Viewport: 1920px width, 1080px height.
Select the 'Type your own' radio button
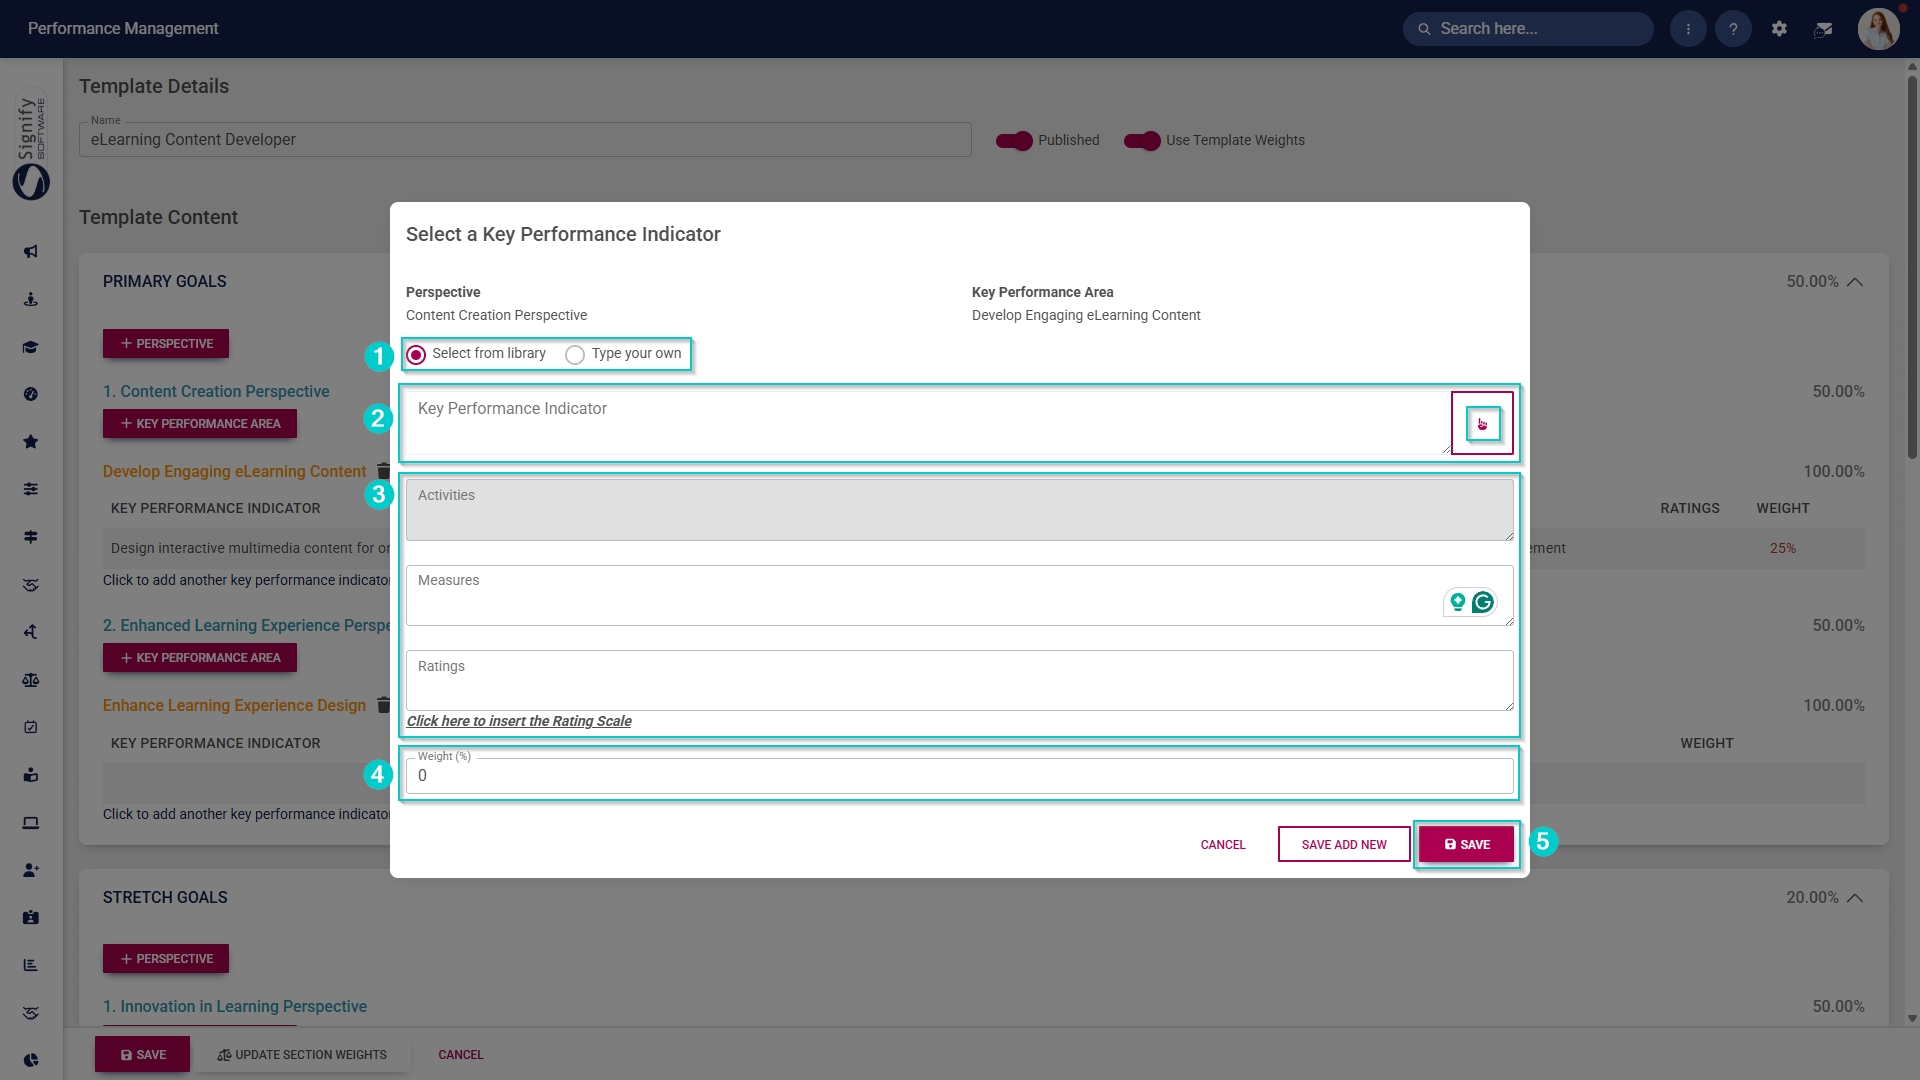coord(575,354)
